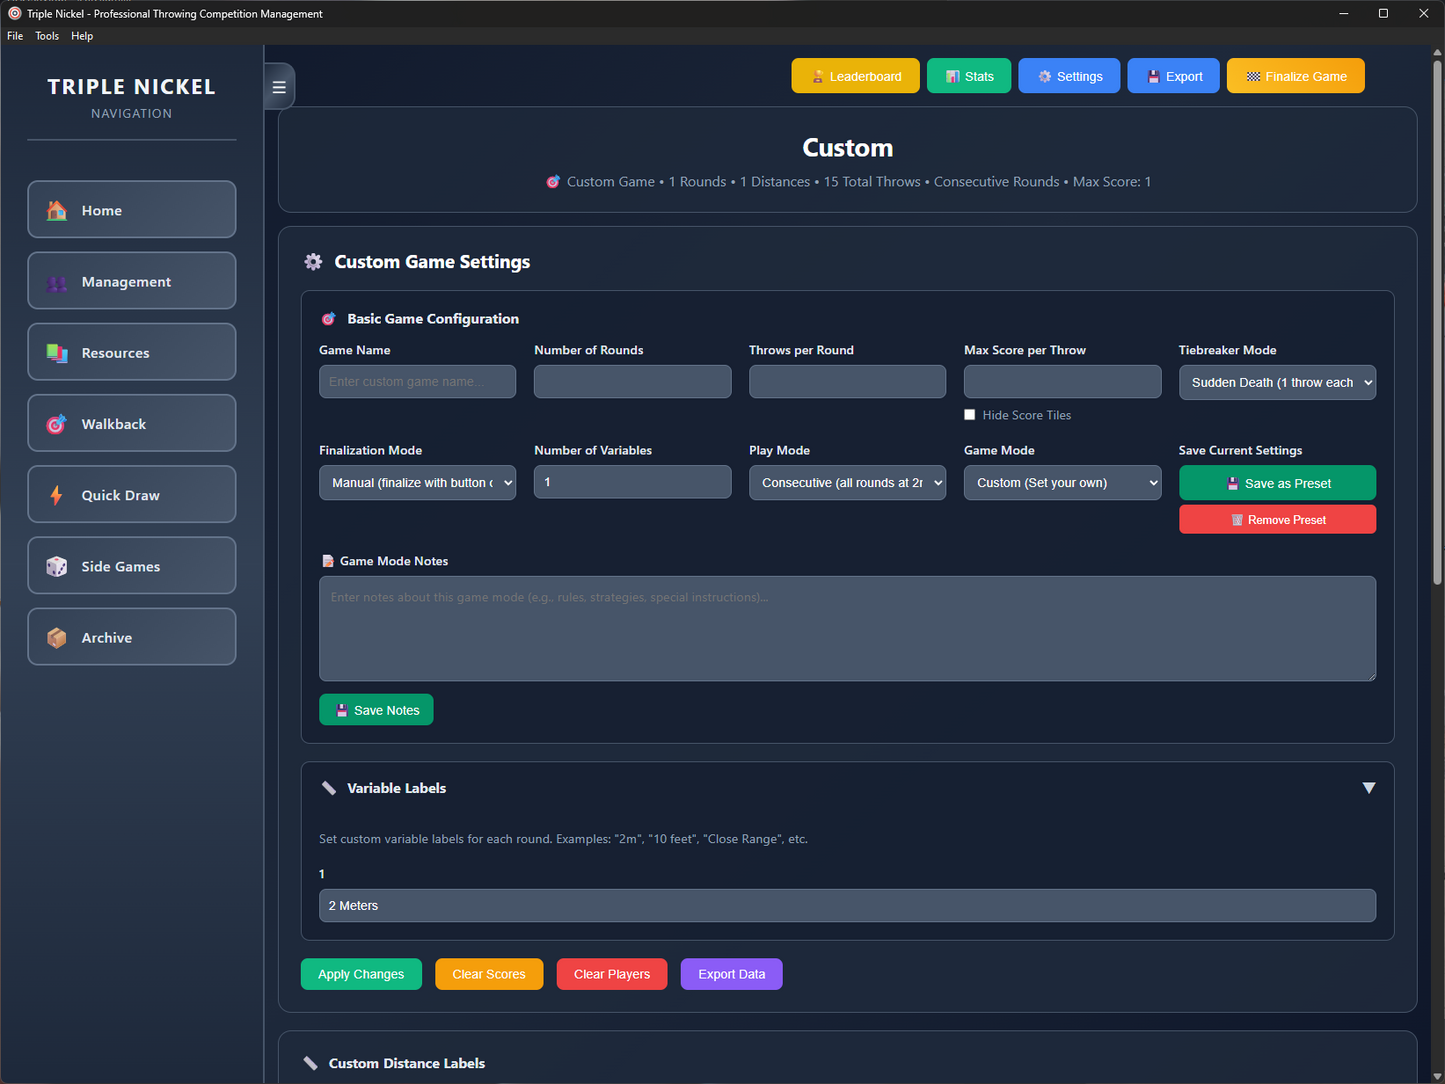Open Home via the house icon
The width and height of the screenshot is (1445, 1084).
click(57, 210)
